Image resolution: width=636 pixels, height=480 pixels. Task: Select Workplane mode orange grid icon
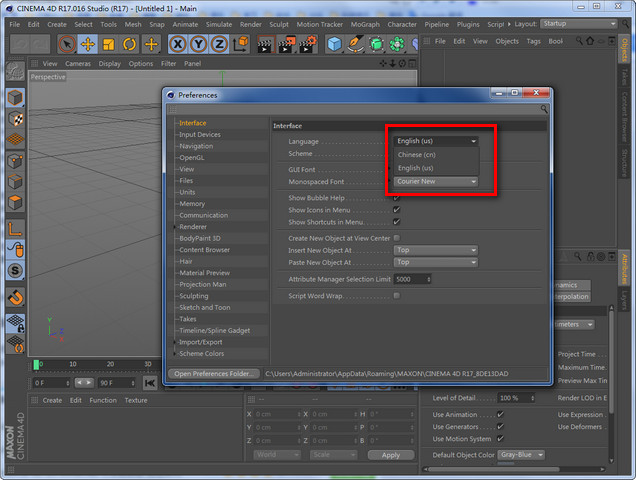click(15, 140)
